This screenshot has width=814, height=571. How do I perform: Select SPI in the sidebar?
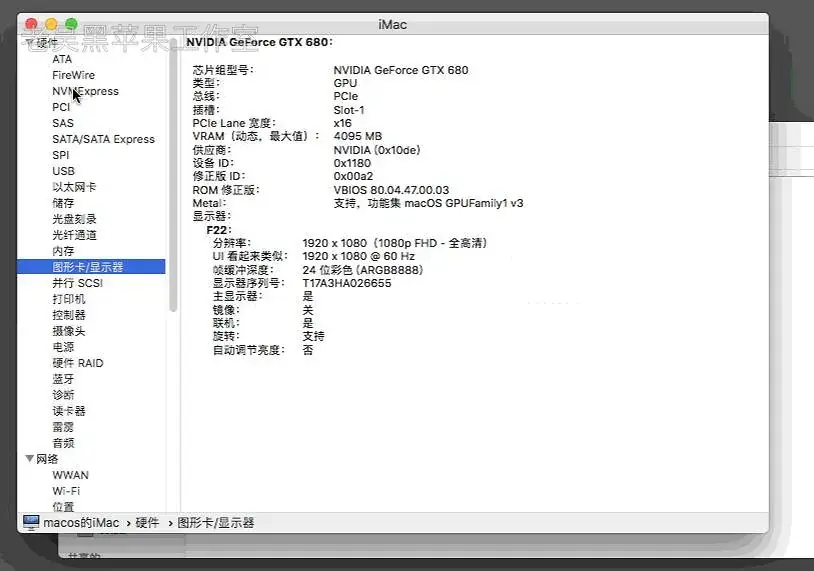click(60, 155)
